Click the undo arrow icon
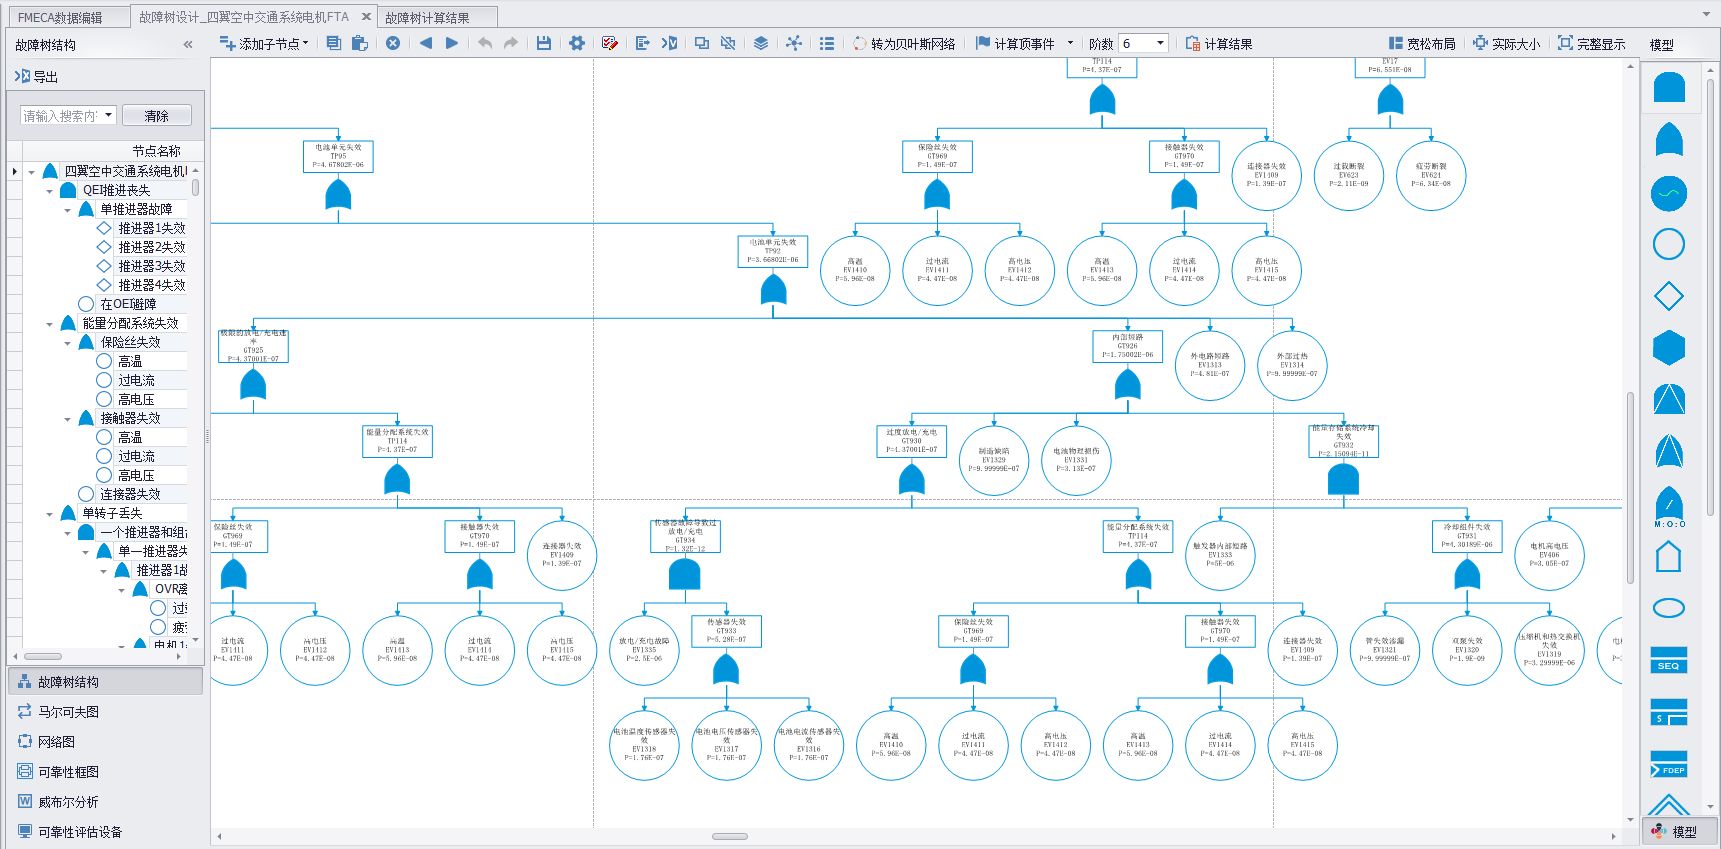 [485, 43]
